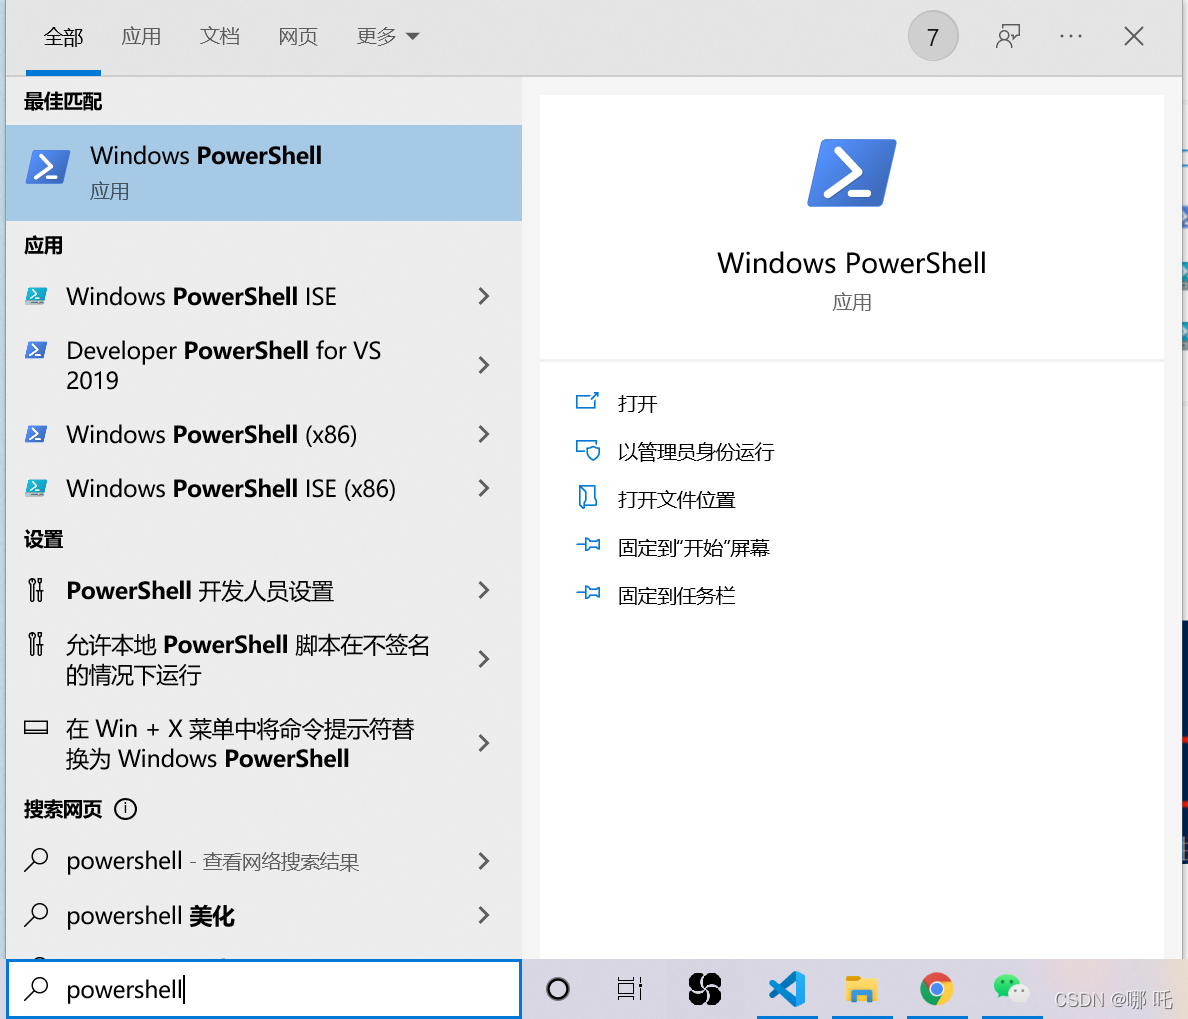Select powershell 查看网络搜索结果 text
The image size is (1188, 1019).
pyautogui.click(x=212, y=861)
